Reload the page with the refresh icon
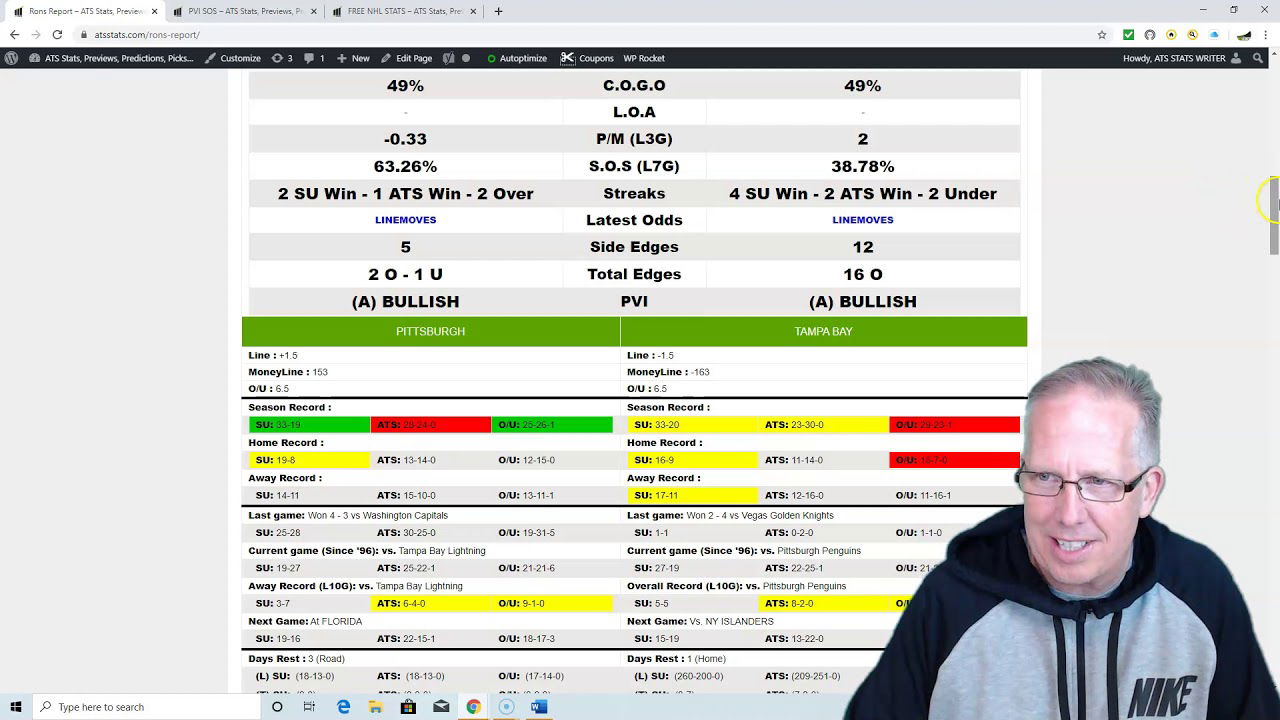The image size is (1280, 720). pyautogui.click(x=57, y=34)
